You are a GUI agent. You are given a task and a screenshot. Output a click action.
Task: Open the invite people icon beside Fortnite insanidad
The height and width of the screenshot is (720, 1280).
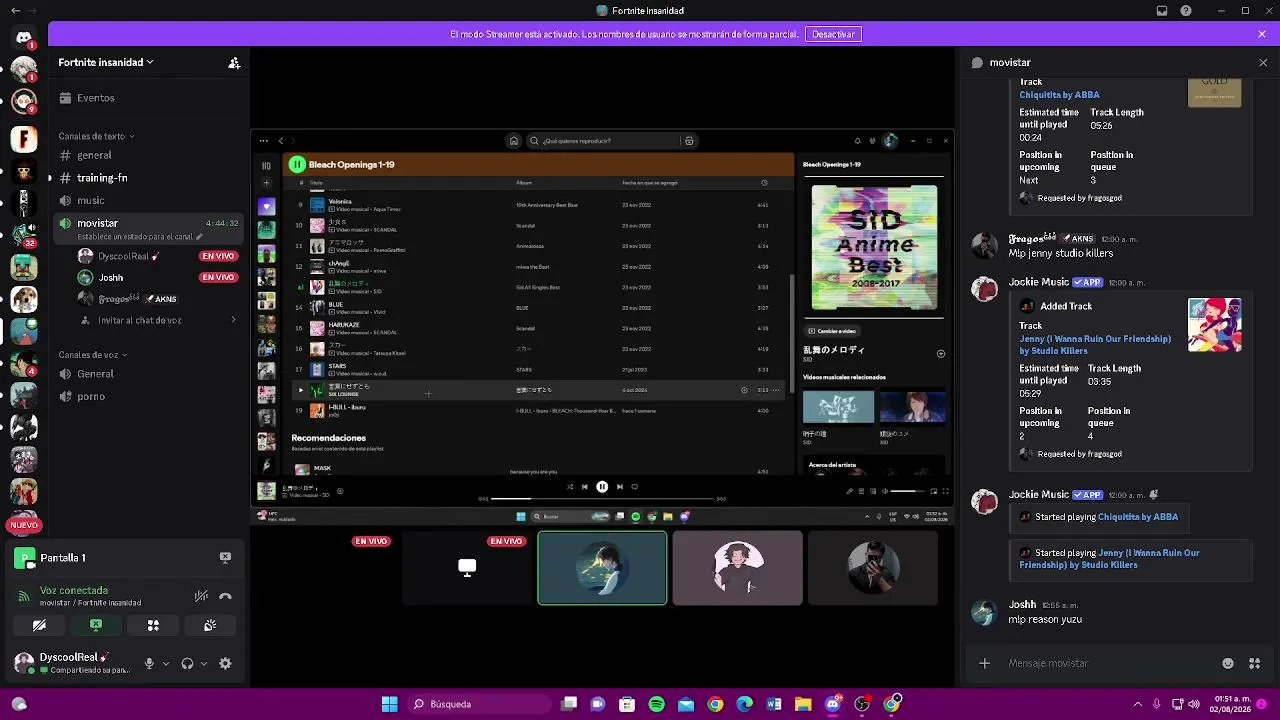[x=234, y=62]
